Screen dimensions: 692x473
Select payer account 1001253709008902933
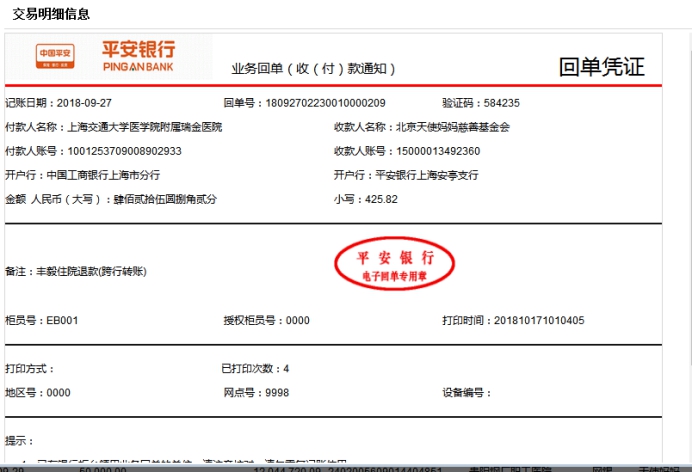click(x=124, y=151)
